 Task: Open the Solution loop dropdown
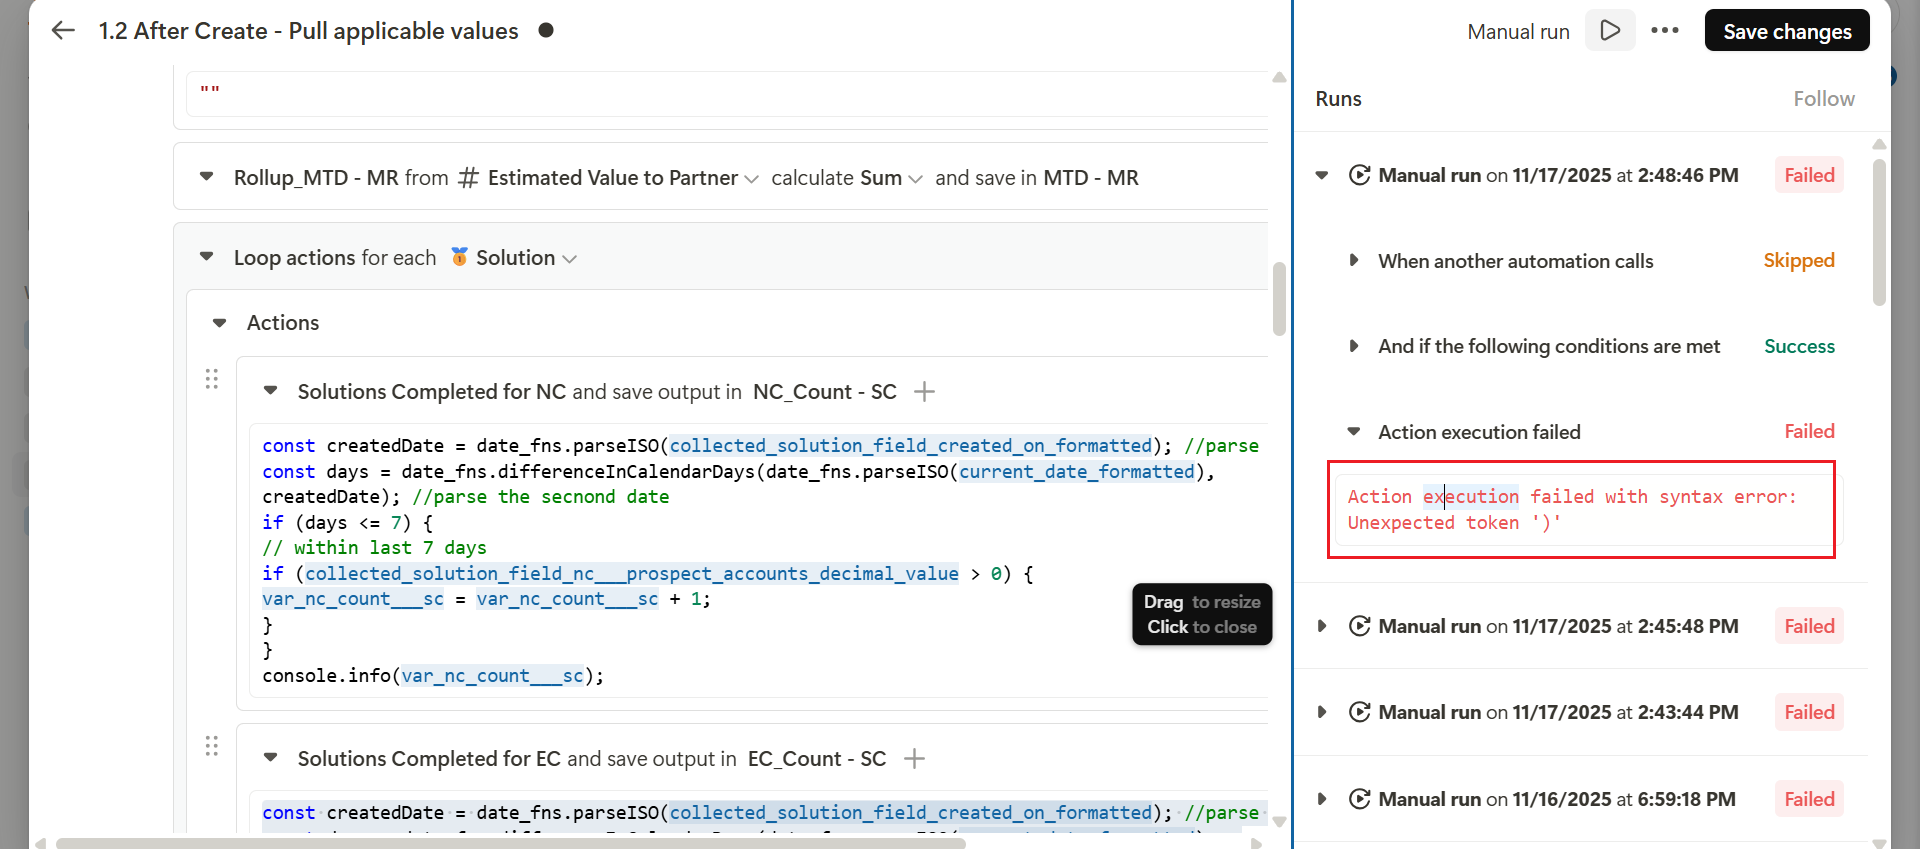click(x=570, y=259)
